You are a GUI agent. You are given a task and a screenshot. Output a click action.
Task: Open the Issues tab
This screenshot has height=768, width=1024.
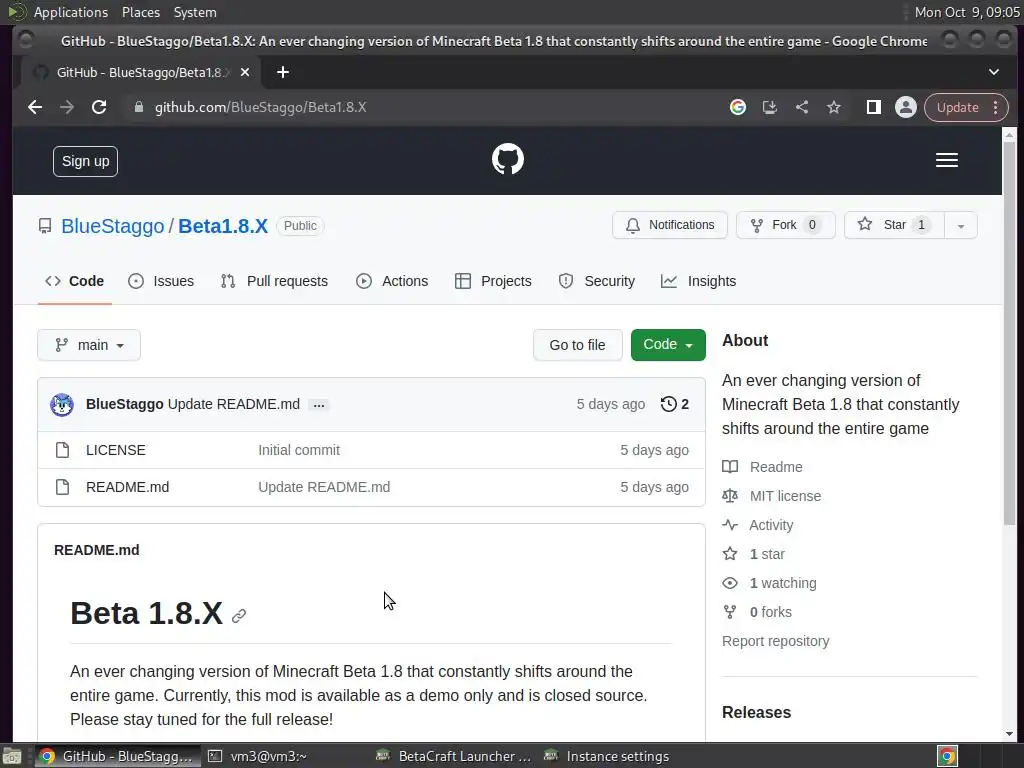[161, 281]
